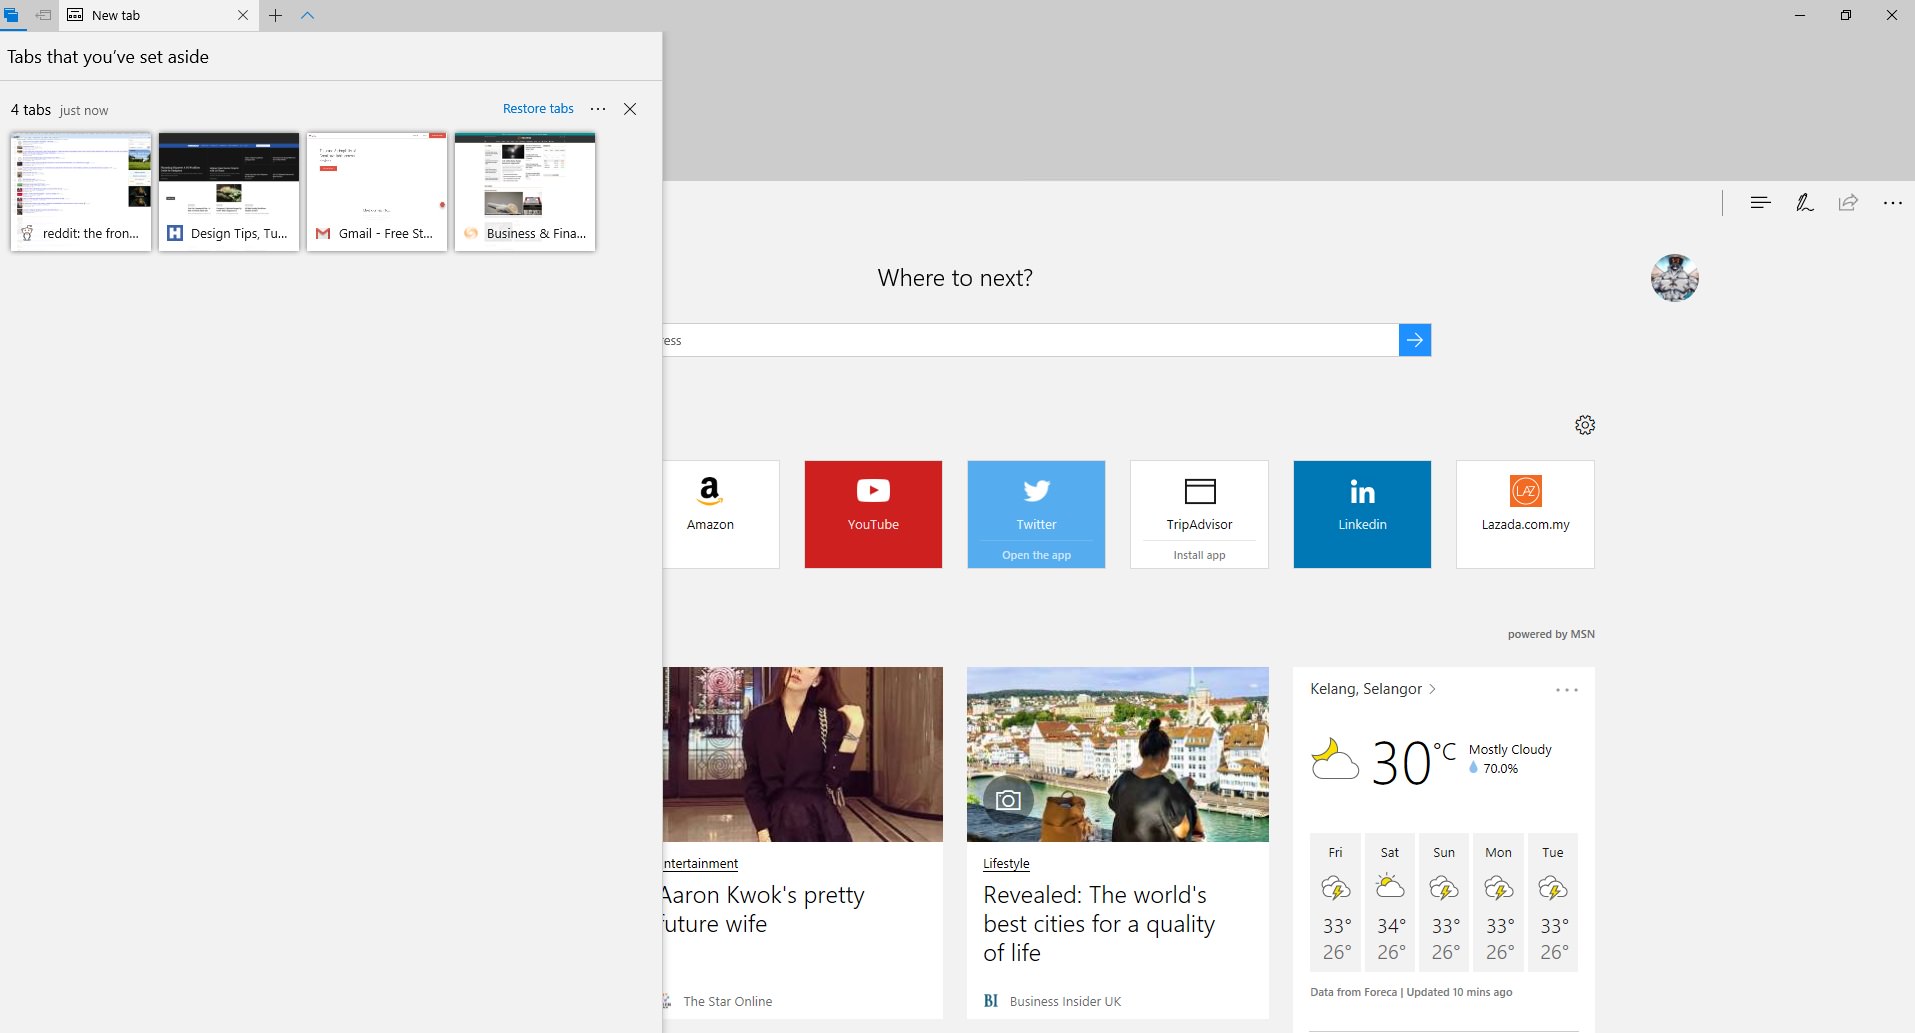Screen dimensions: 1915x1033
Task: Click the 4 tabs just now label
Action: (59, 110)
